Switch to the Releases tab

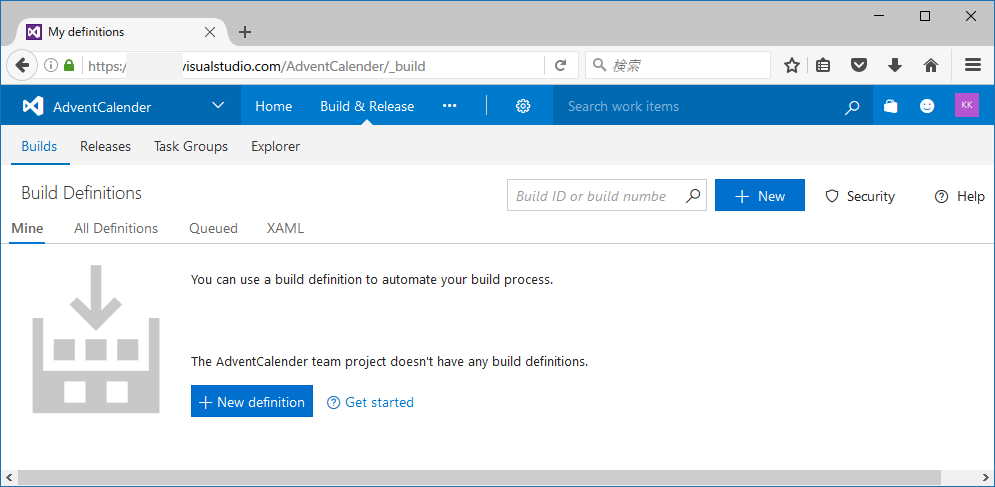point(105,147)
